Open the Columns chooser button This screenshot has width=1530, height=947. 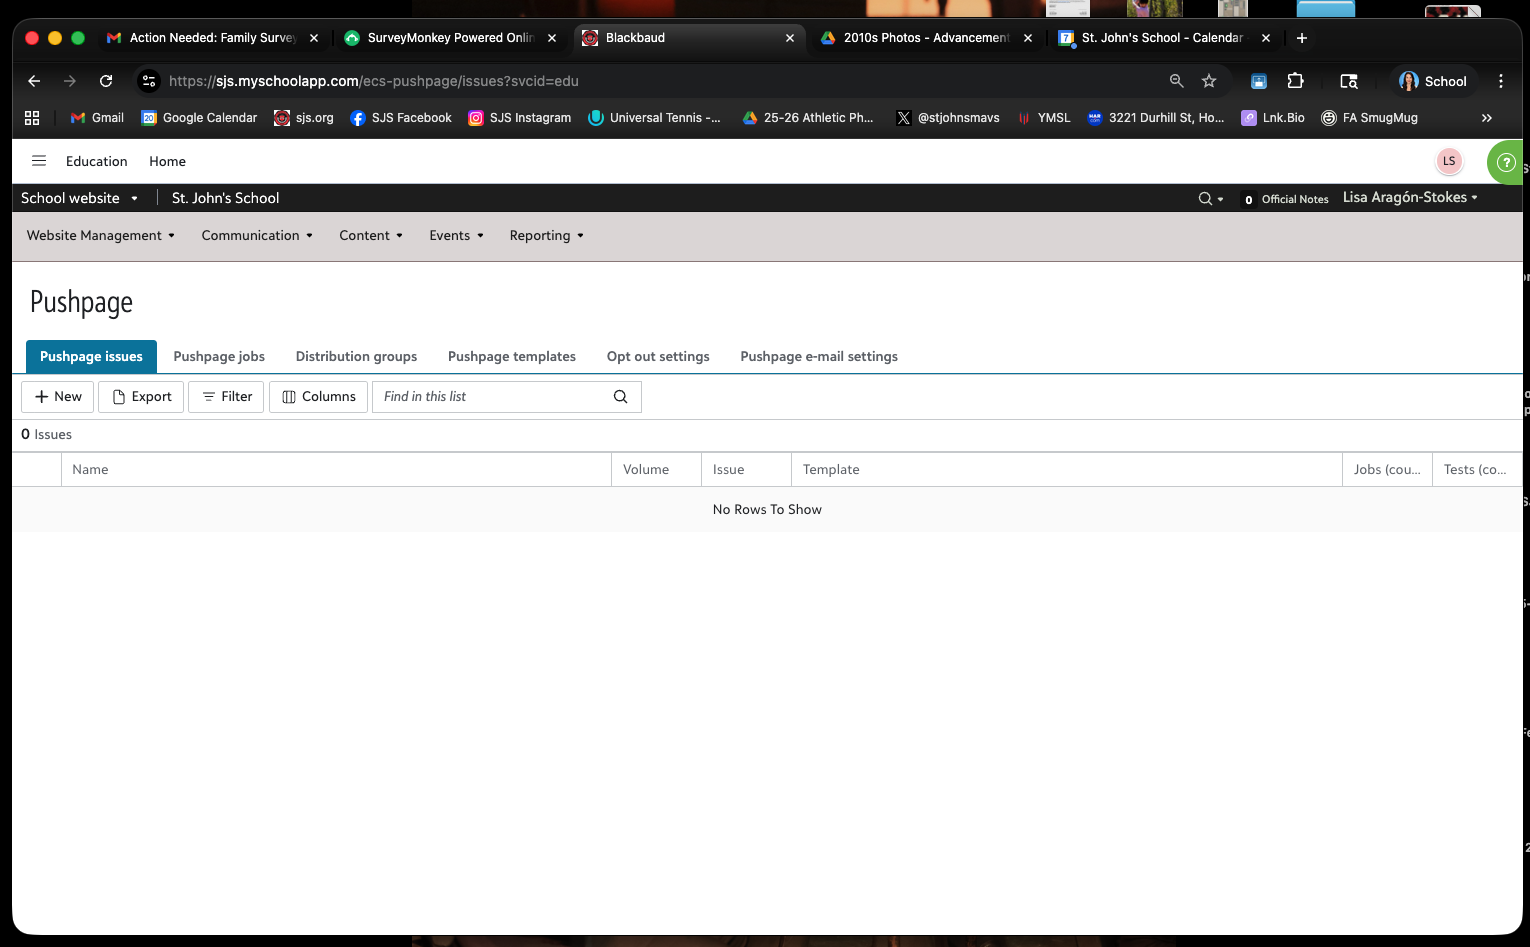pyautogui.click(x=318, y=397)
